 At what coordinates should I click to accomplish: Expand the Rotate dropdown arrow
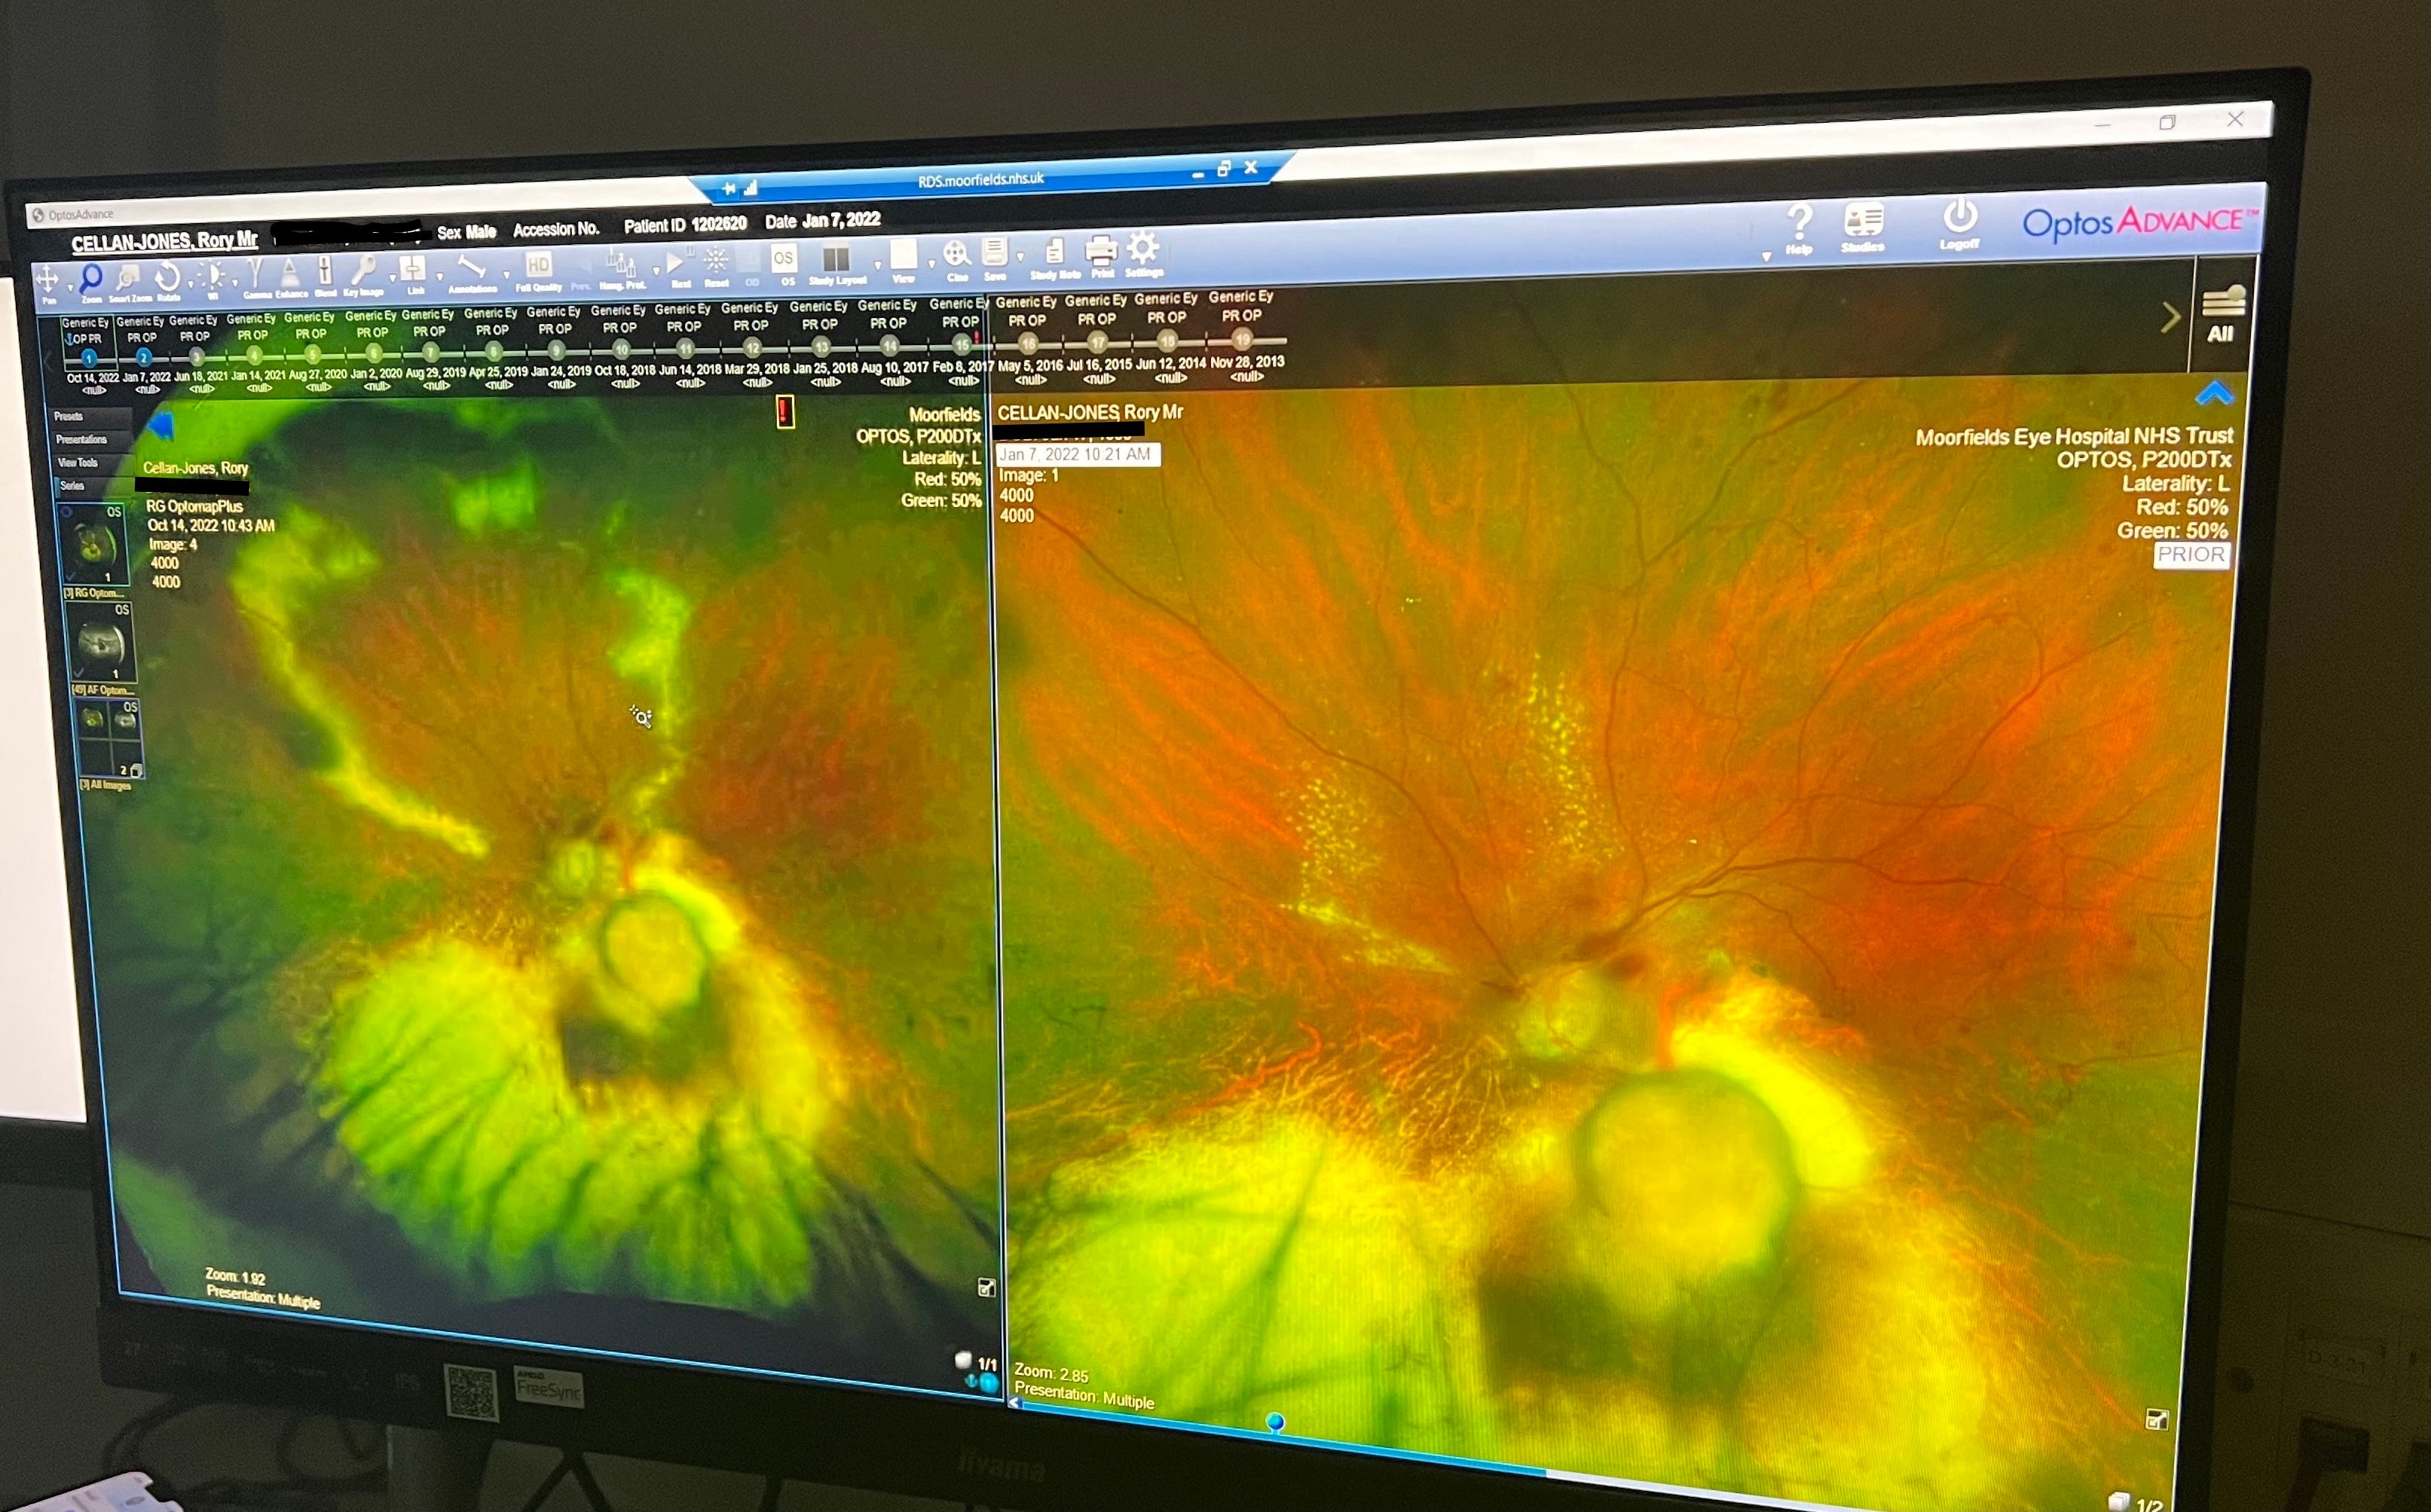189,285
